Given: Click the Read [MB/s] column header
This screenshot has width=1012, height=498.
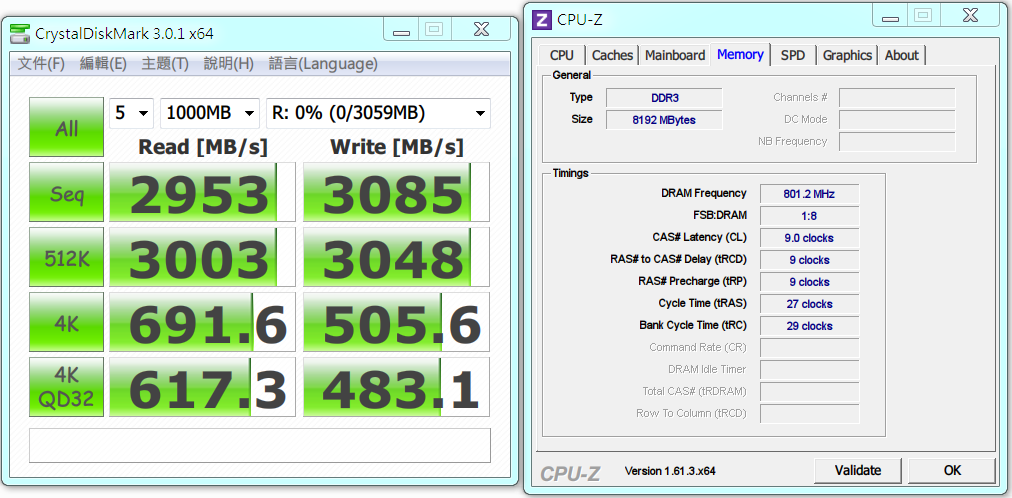Looking at the screenshot, I should coord(203,147).
